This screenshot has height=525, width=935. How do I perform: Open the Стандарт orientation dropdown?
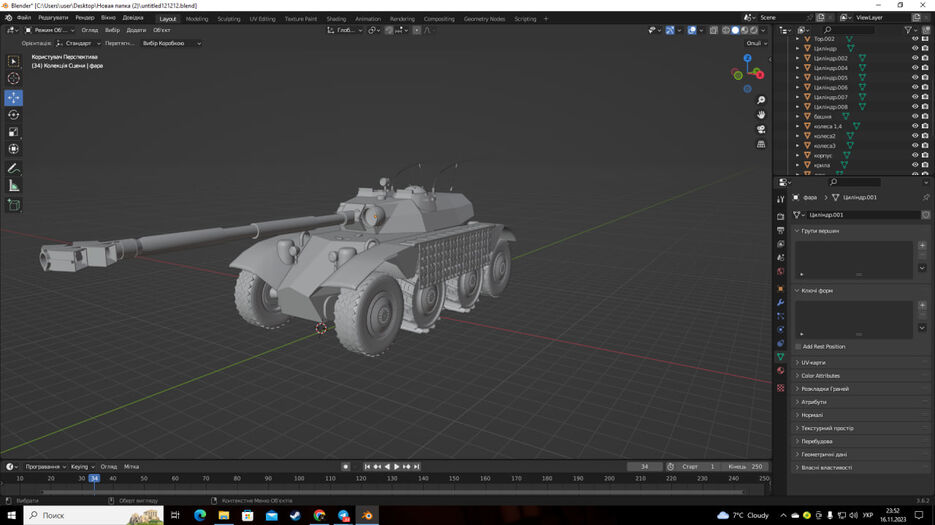78,44
